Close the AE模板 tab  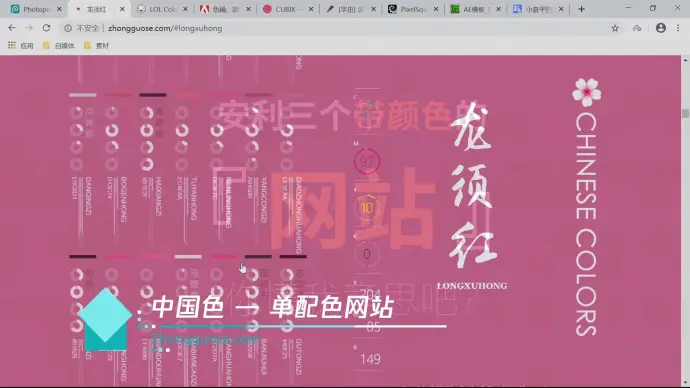click(x=499, y=9)
